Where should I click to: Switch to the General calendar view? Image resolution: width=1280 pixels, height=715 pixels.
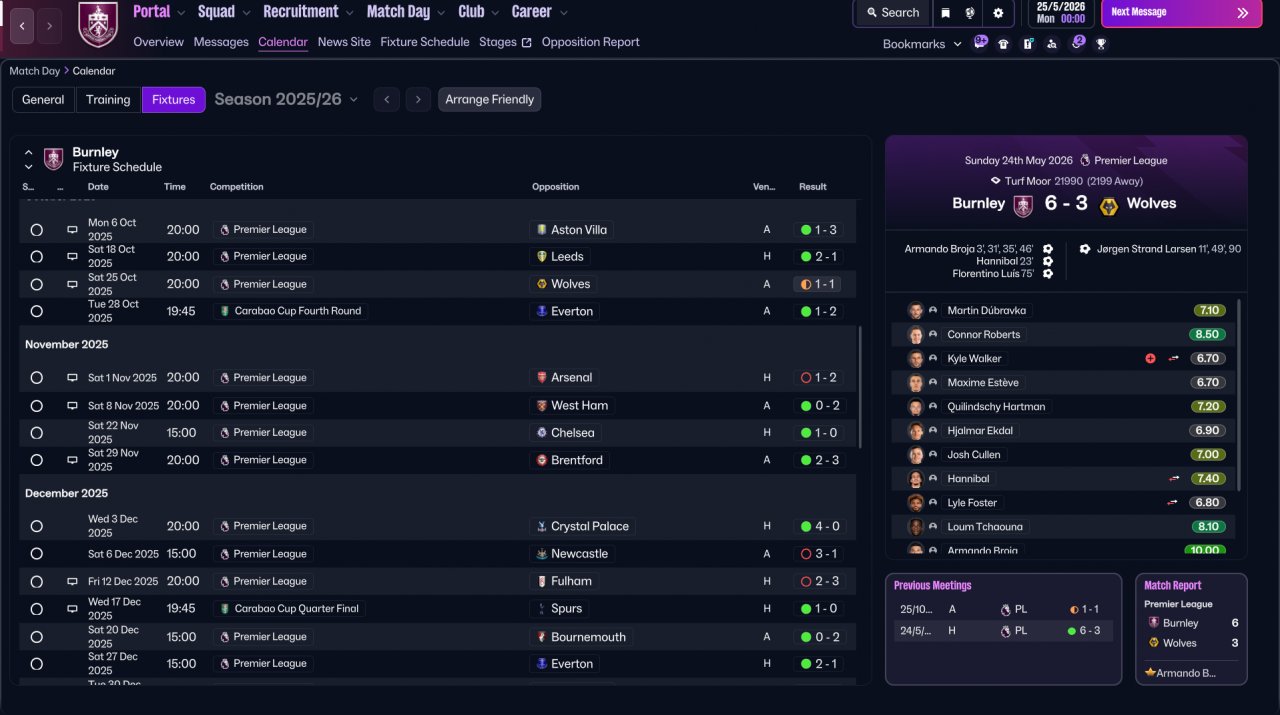point(43,100)
